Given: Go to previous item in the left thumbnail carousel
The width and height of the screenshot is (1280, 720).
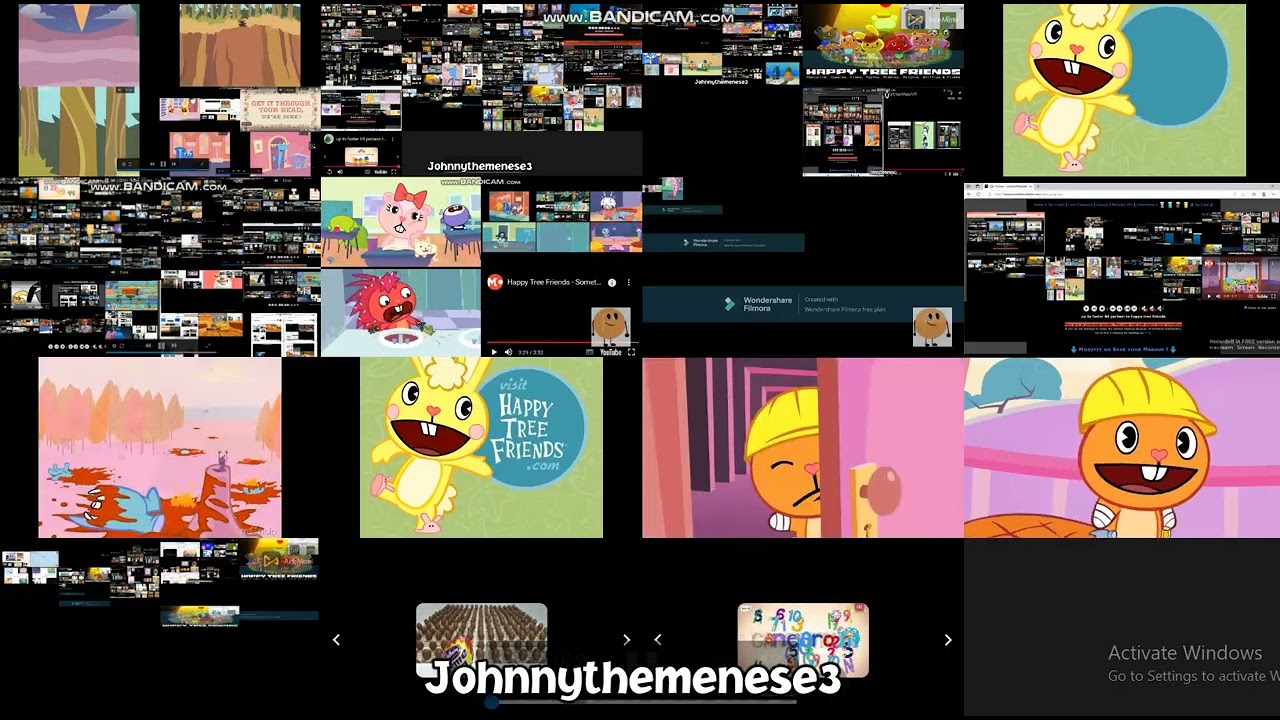Looking at the screenshot, I should pos(336,640).
